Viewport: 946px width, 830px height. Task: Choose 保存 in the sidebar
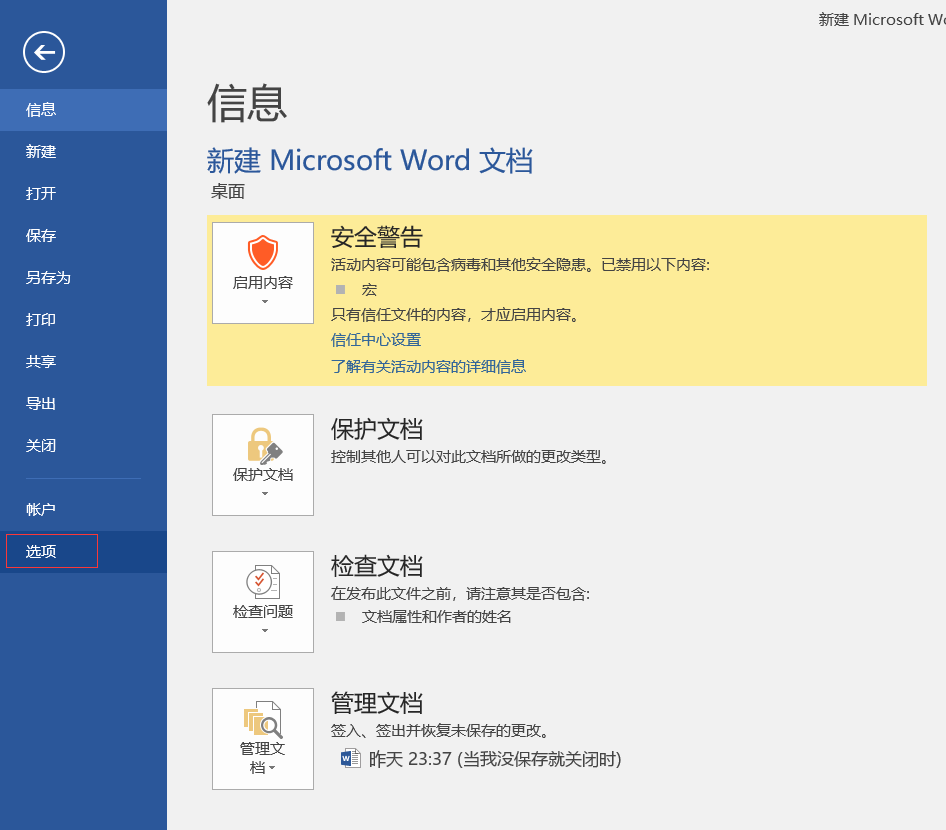click(x=83, y=236)
